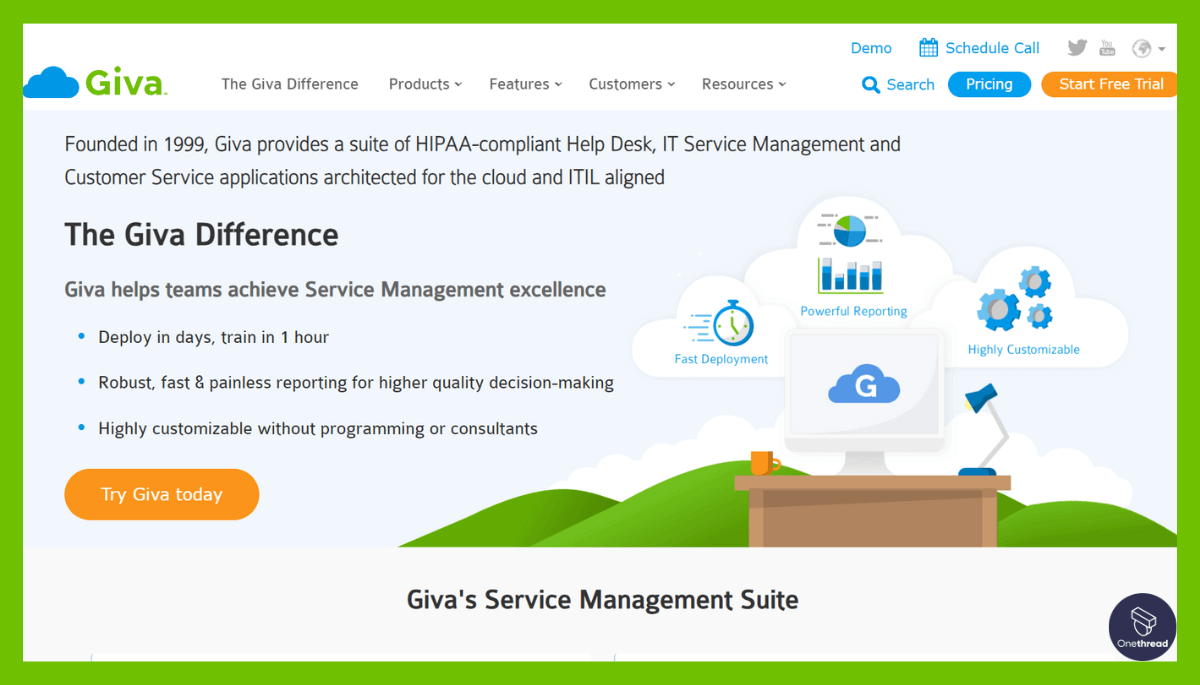Viewport: 1200px width, 685px height.
Task: Open the Customers menu
Action: tap(630, 84)
